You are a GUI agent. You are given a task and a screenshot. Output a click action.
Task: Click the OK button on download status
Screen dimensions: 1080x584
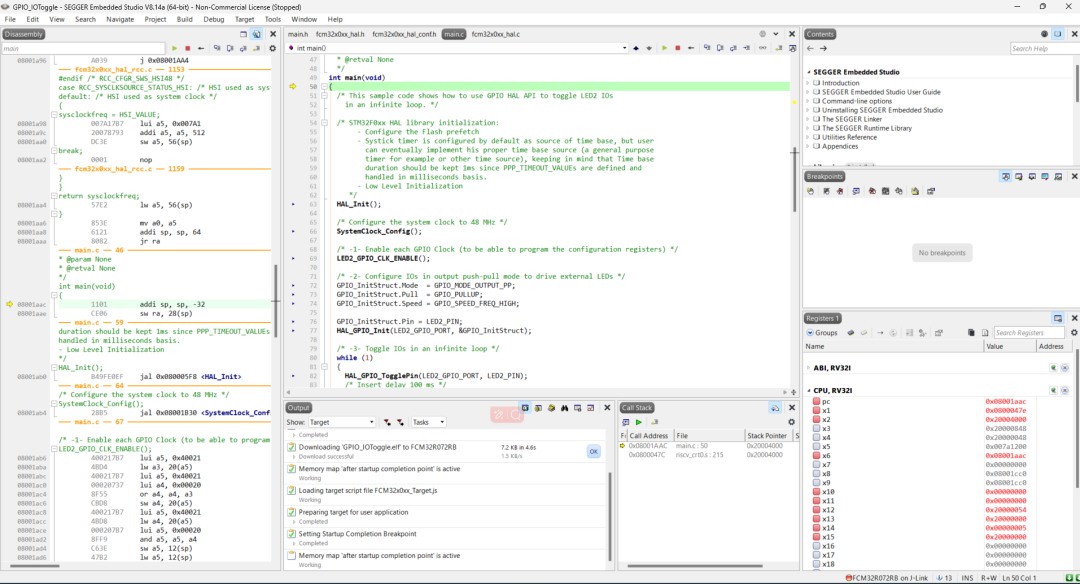(593, 451)
